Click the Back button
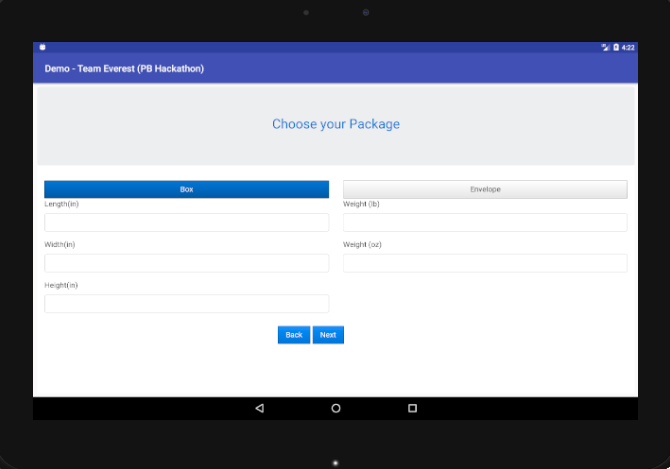The height and width of the screenshot is (469, 670). (x=294, y=335)
